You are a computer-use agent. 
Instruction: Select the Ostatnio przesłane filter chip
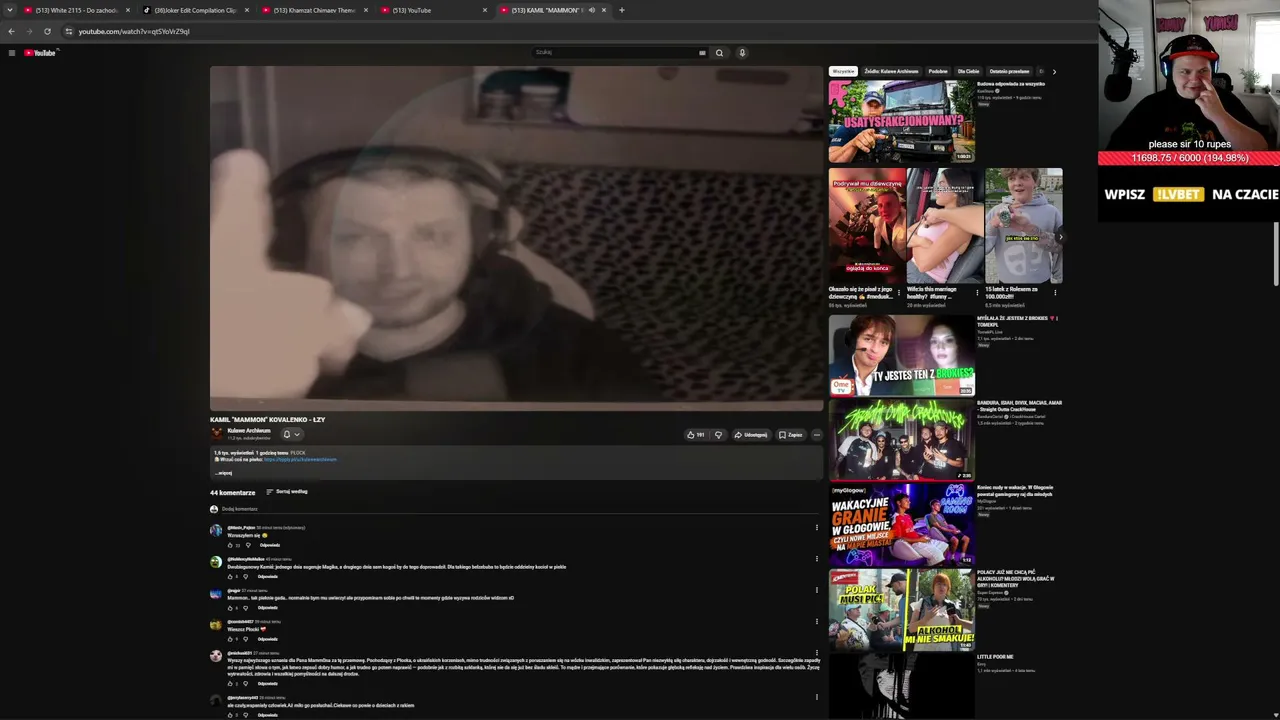coord(1009,71)
